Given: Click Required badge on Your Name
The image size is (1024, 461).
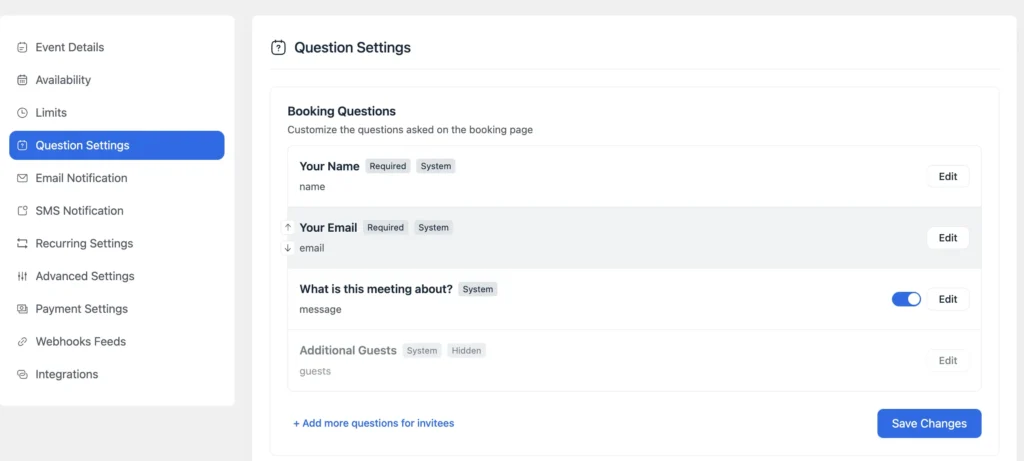Looking at the screenshot, I should [388, 167].
